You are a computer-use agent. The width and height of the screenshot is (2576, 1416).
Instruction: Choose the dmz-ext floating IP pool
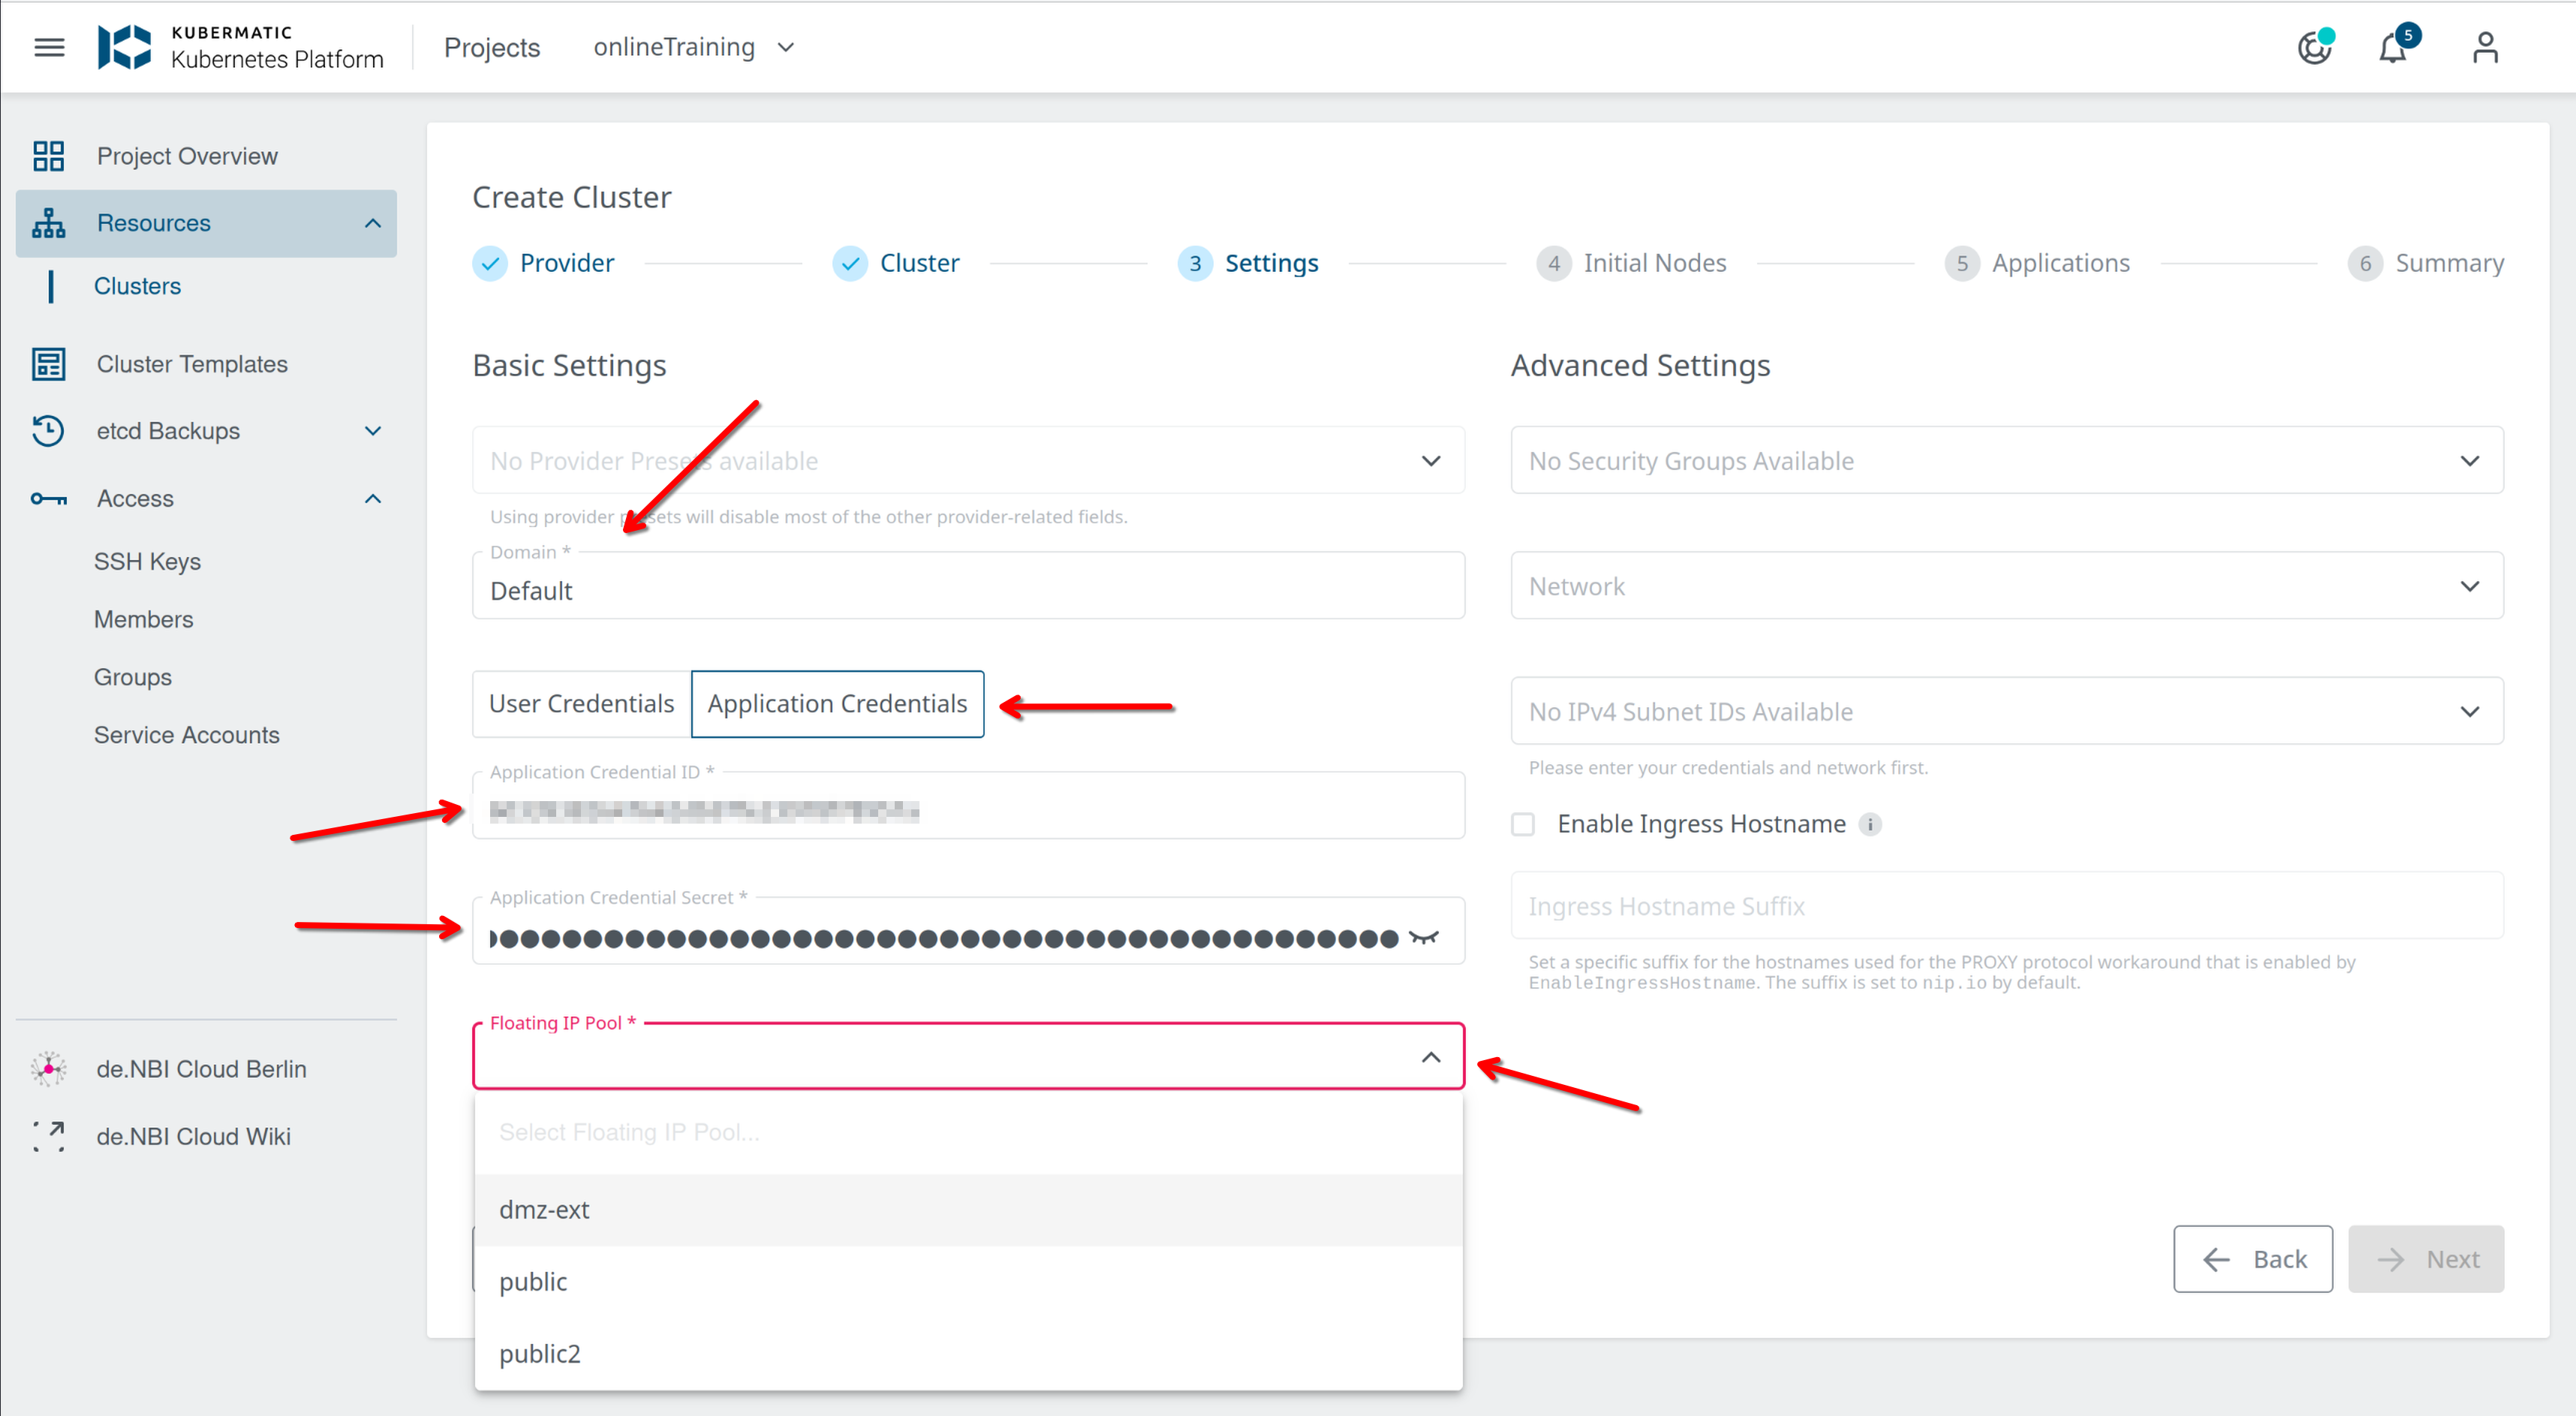[544, 1209]
